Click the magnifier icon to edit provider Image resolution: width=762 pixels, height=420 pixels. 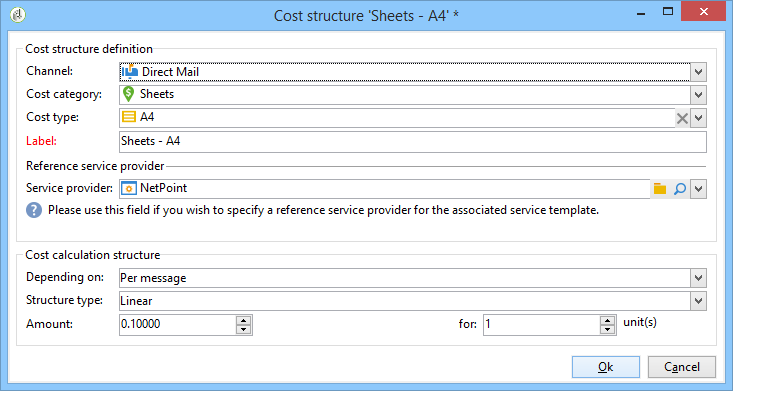tap(679, 188)
